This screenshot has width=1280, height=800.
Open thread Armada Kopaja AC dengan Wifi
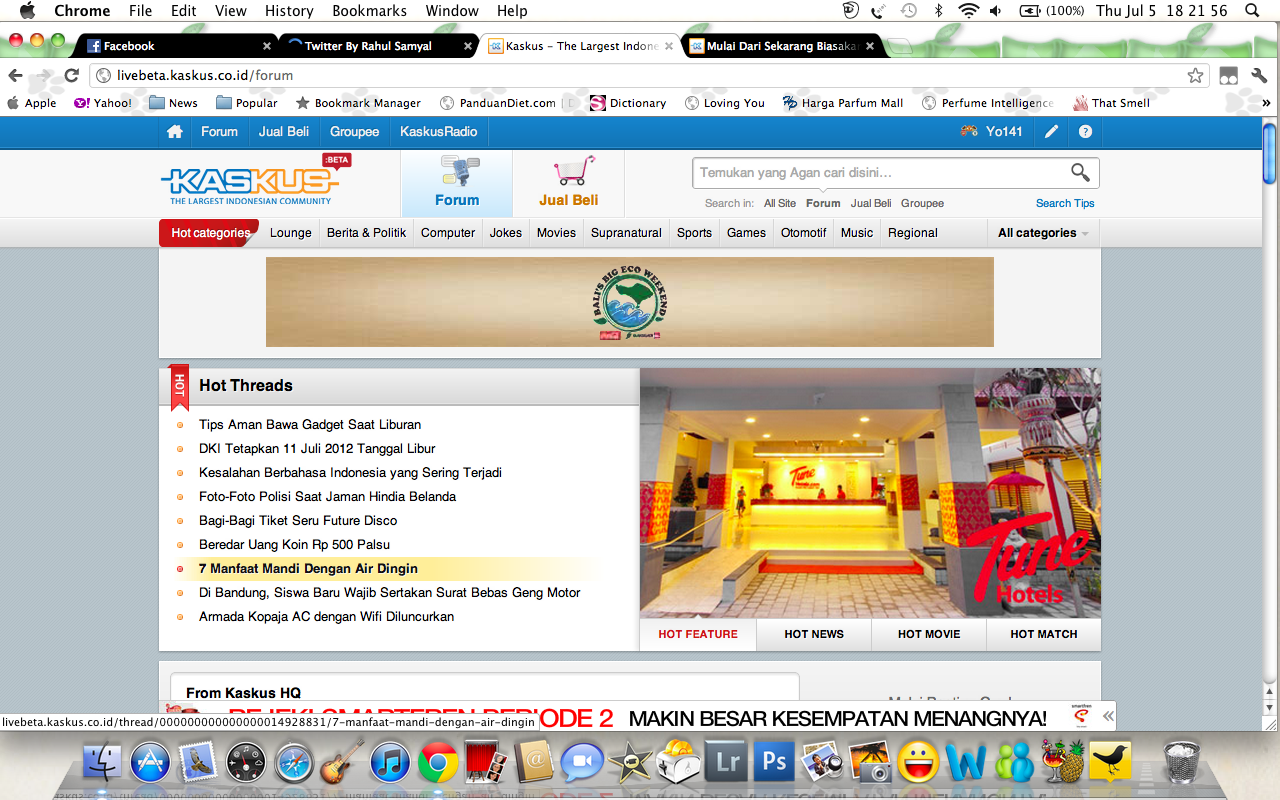[326, 616]
